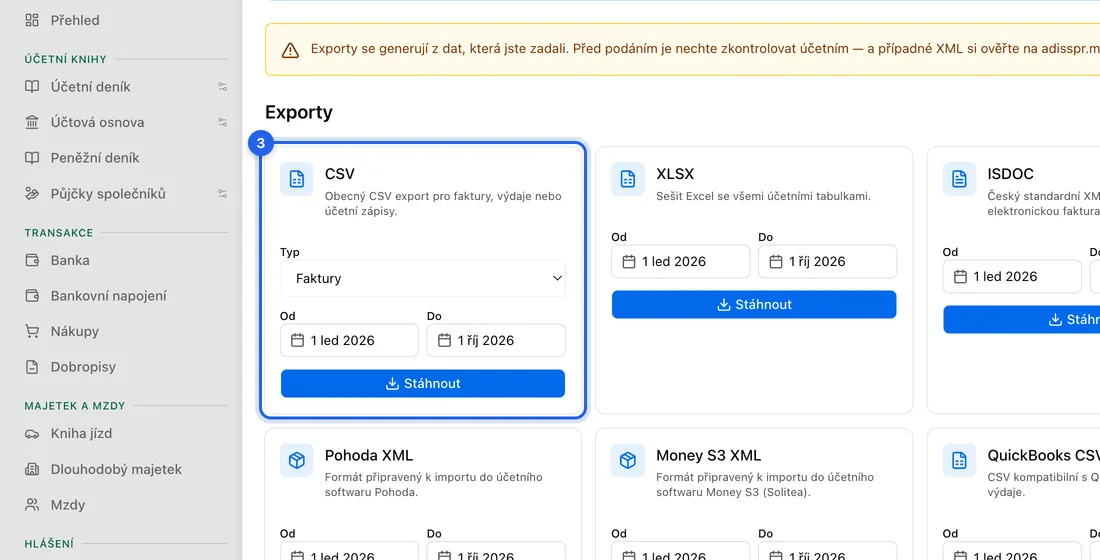
Task: Click the QuickBooks CSV spreadsheet icon
Action: click(x=959, y=460)
